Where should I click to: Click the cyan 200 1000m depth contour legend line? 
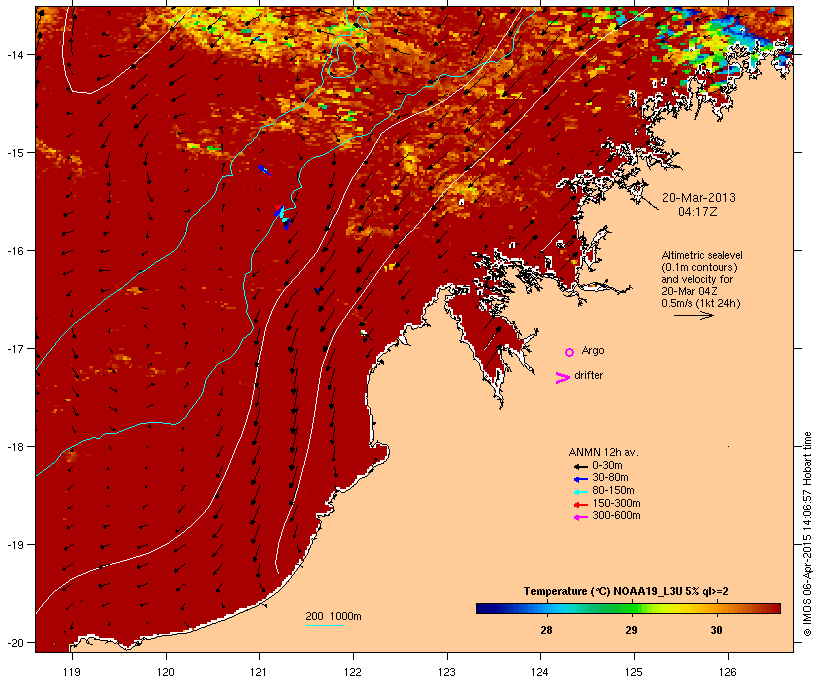click(x=325, y=625)
